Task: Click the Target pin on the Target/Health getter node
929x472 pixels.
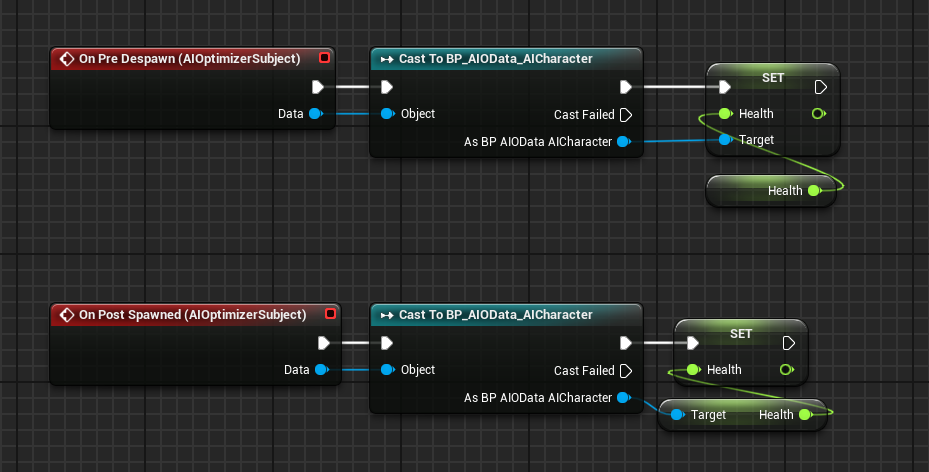Action: click(x=677, y=414)
